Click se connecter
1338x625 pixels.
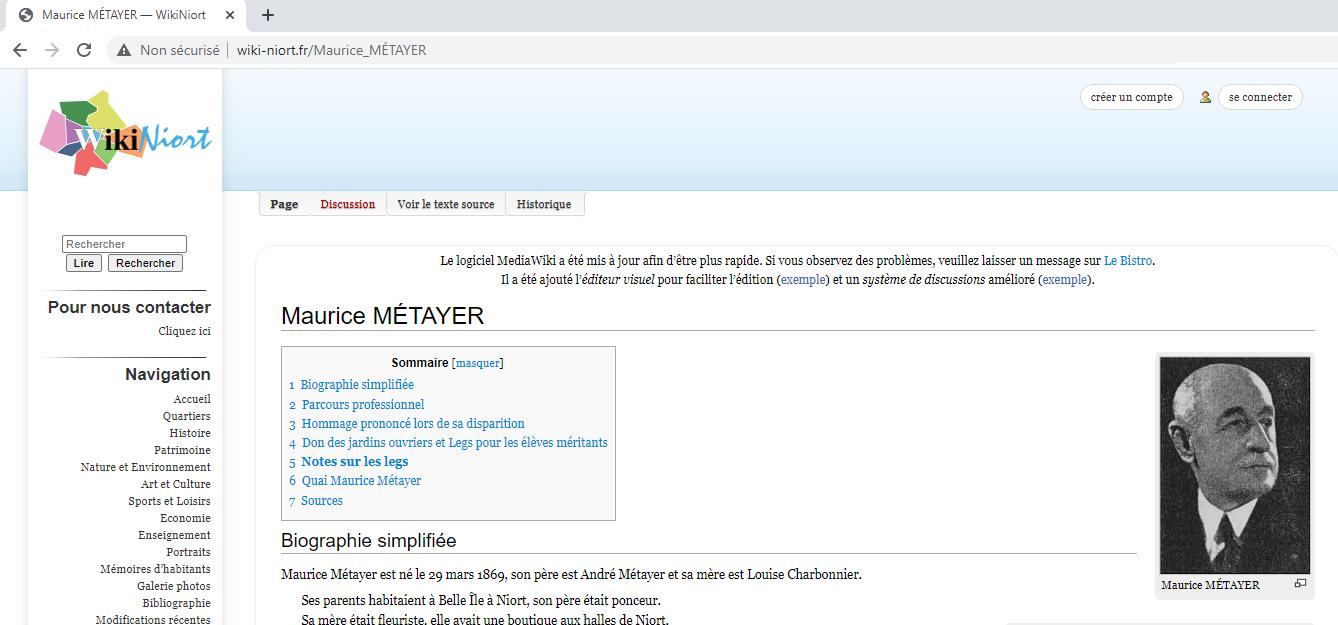pyautogui.click(x=1260, y=97)
